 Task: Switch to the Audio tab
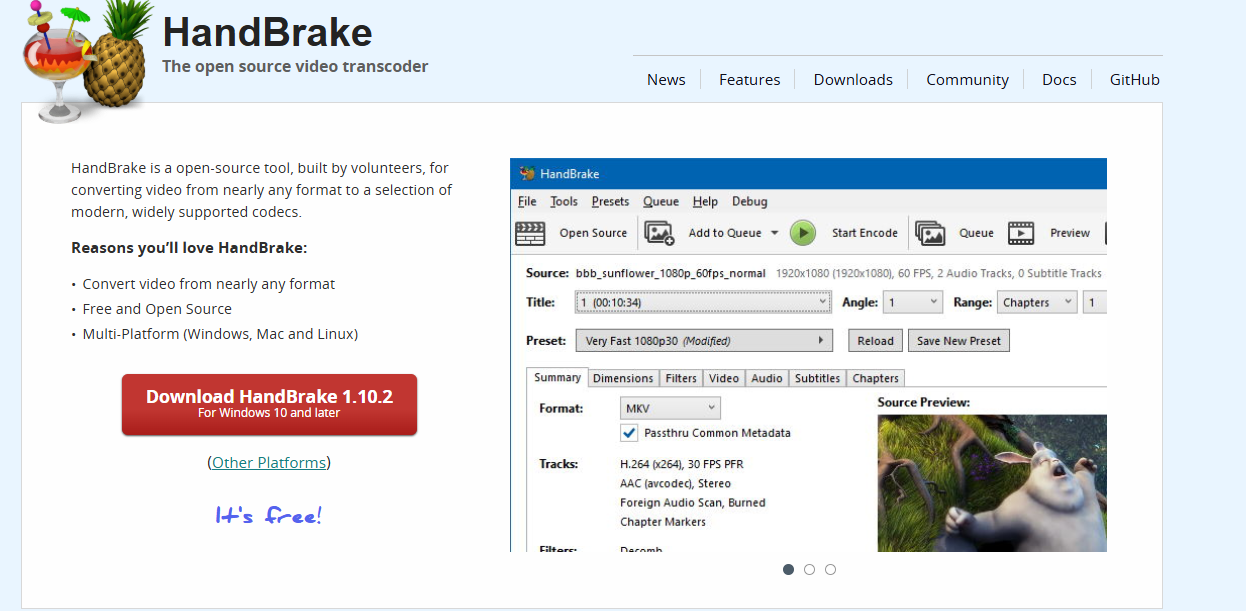click(767, 378)
